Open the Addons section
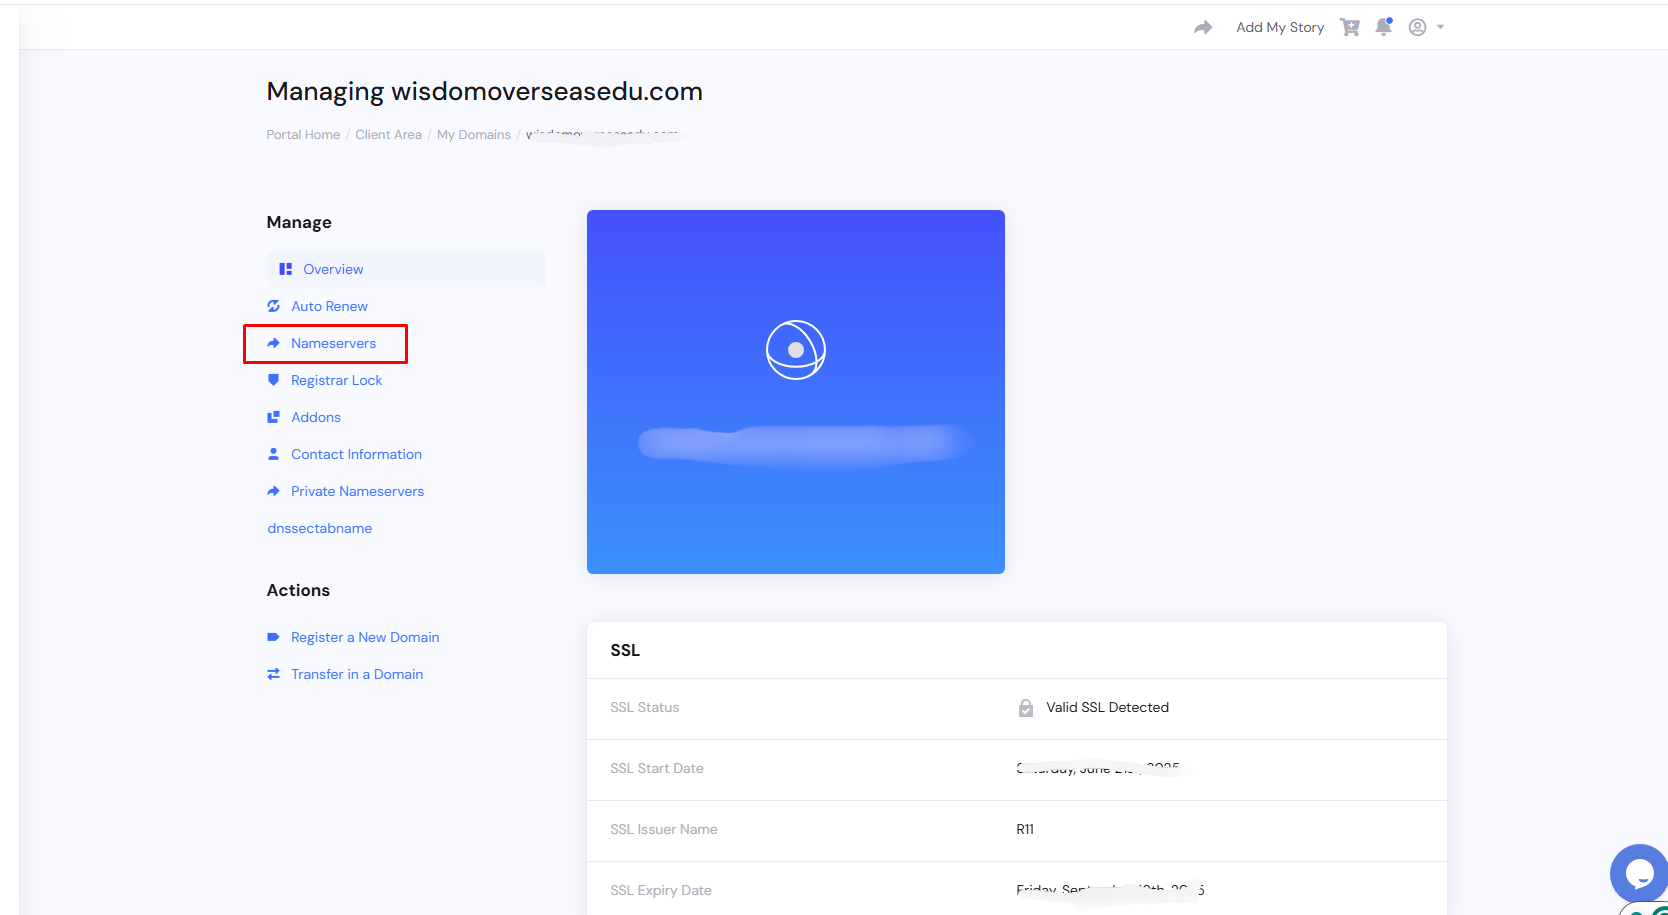This screenshot has height=915, width=1668. [316, 417]
